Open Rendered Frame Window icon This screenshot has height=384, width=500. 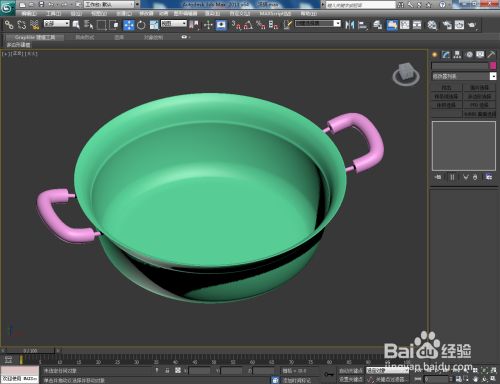click(x=459, y=25)
